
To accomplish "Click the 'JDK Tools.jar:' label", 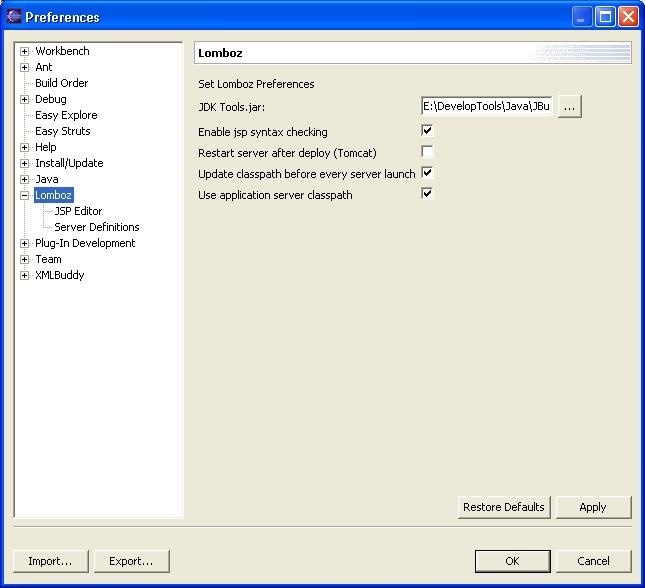I will pos(232,107).
